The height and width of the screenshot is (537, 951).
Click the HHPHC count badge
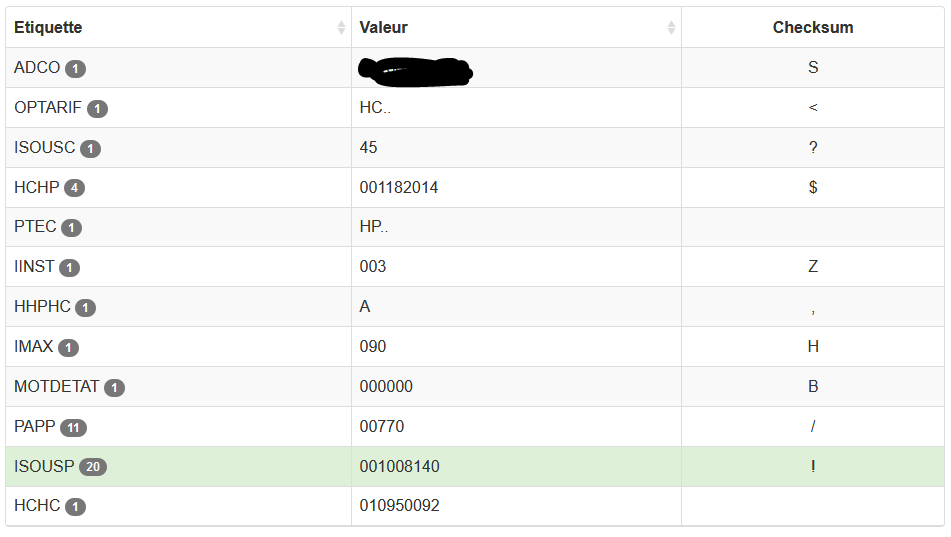click(86, 308)
